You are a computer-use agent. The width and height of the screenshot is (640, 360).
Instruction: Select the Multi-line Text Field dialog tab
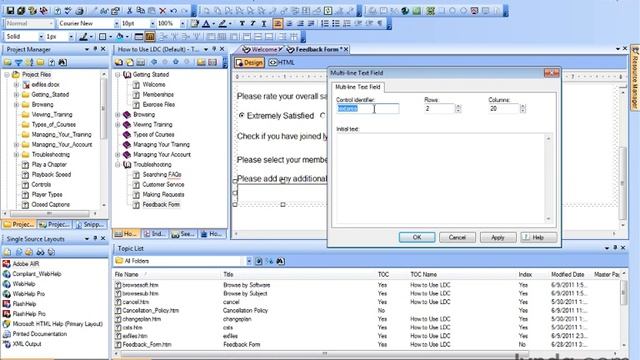[358, 87]
